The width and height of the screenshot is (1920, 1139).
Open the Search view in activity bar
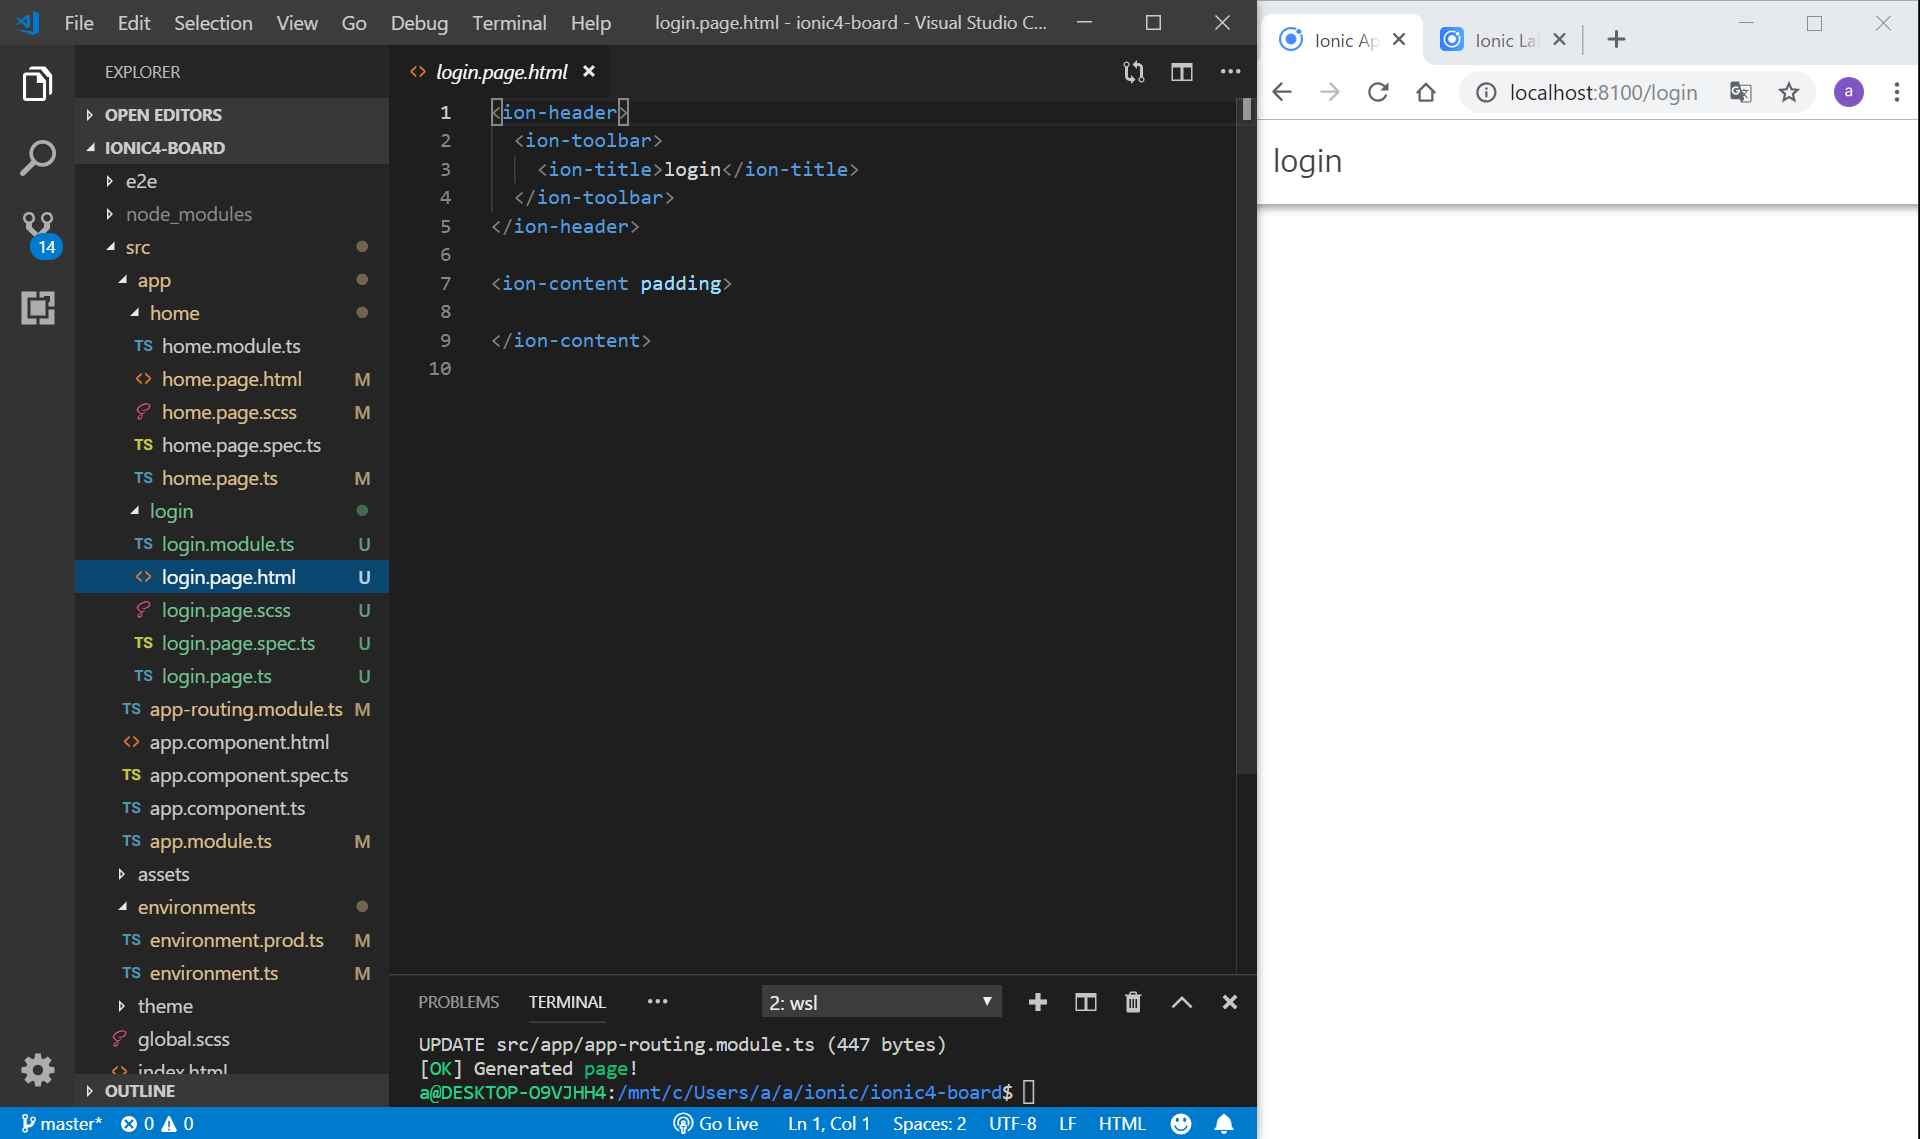pos(37,157)
